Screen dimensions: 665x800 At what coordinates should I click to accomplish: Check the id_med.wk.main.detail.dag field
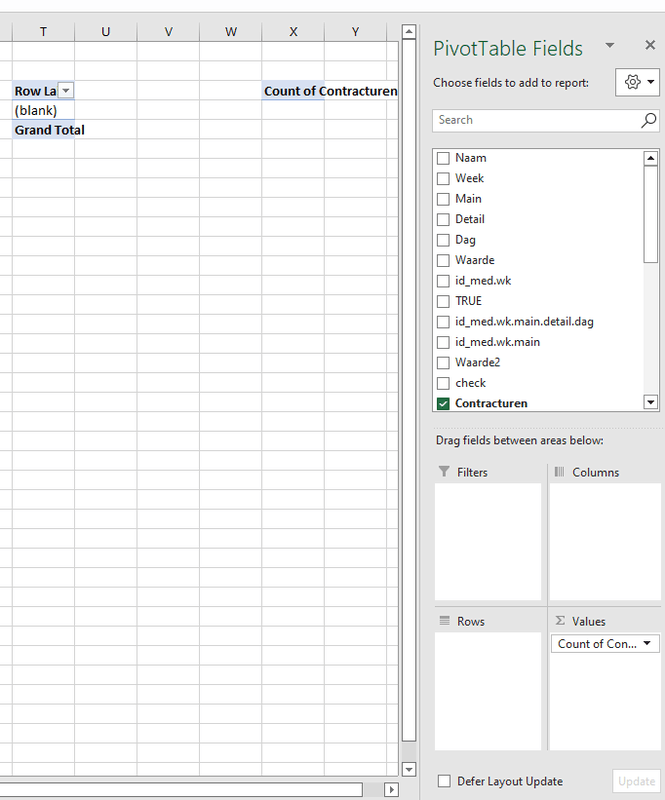tap(443, 322)
